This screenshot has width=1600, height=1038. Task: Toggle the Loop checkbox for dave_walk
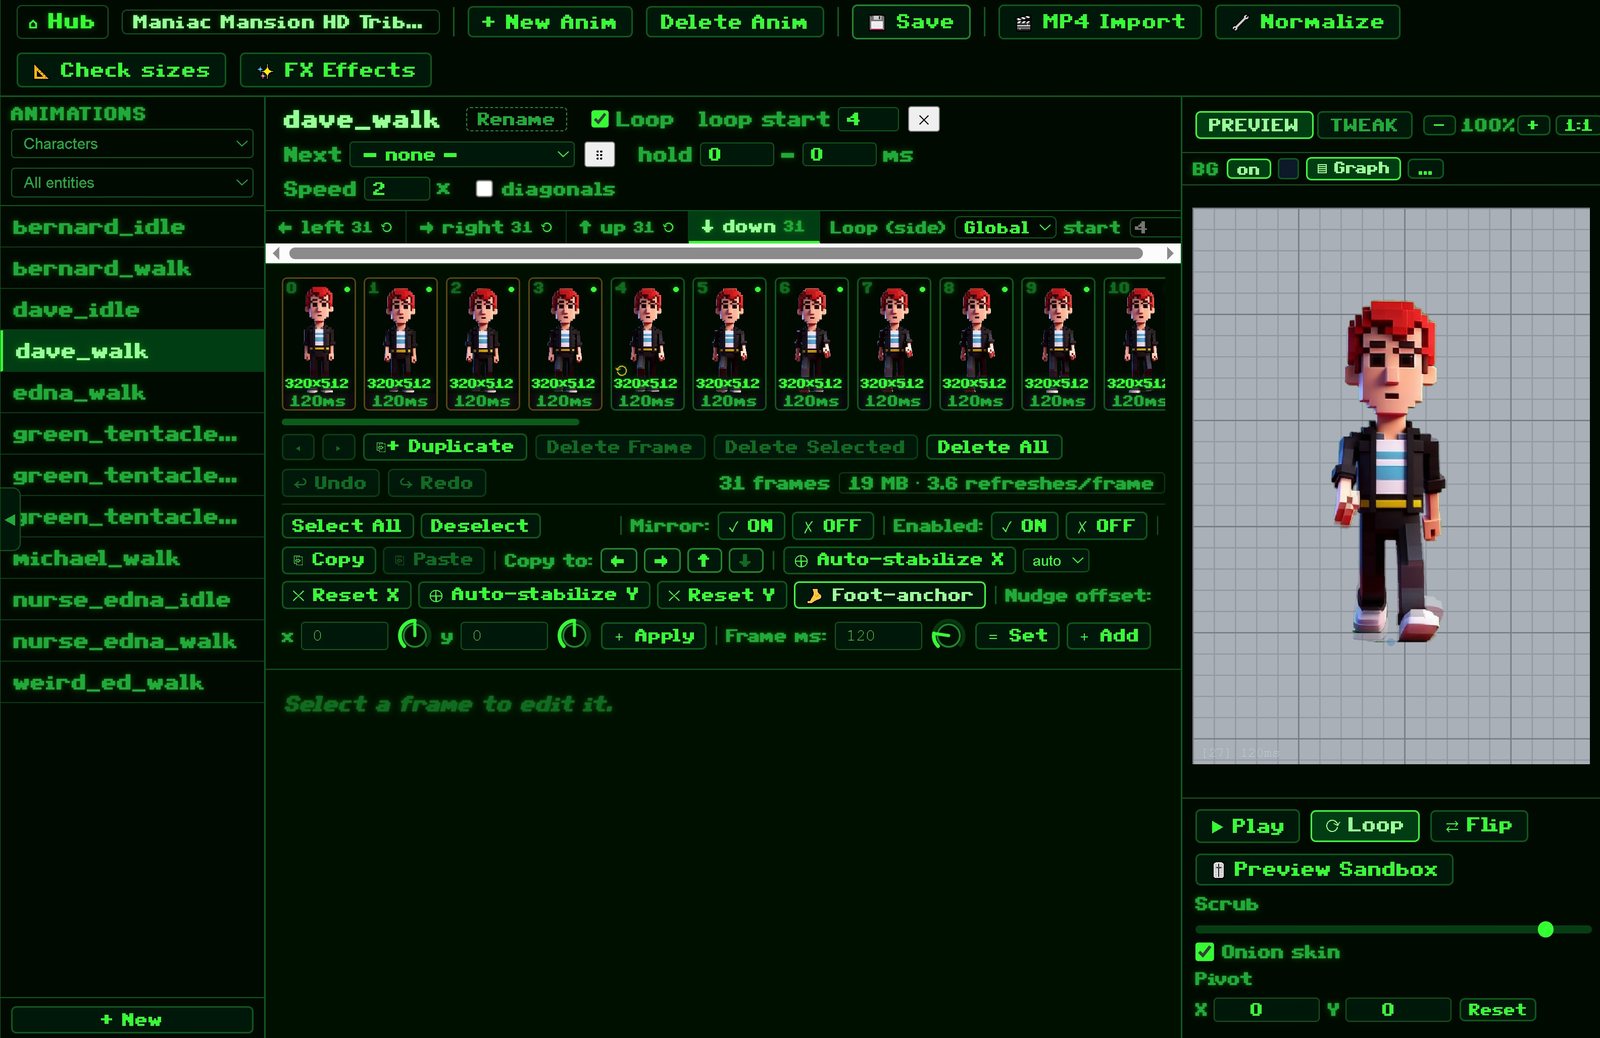pyautogui.click(x=600, y=120)
